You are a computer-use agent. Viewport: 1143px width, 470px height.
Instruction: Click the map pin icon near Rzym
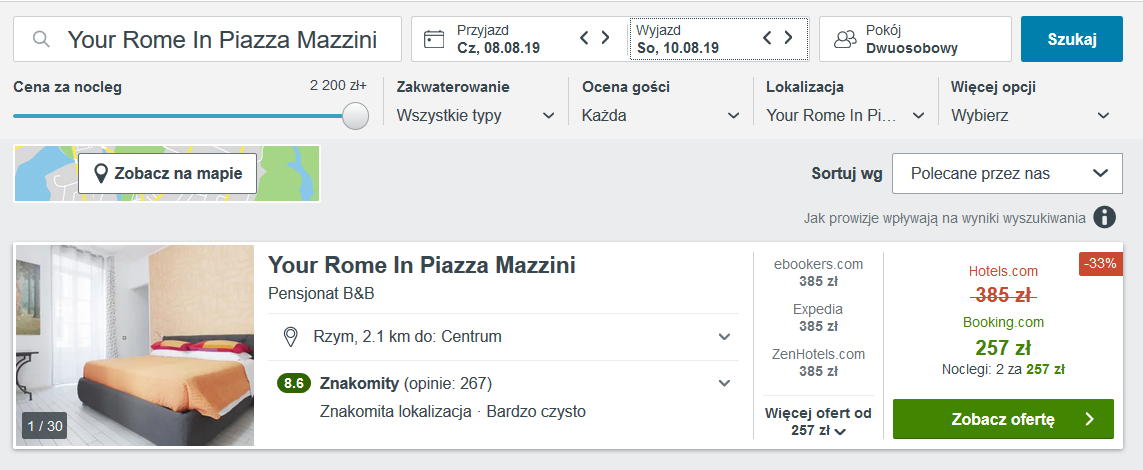tap(291, 337)
